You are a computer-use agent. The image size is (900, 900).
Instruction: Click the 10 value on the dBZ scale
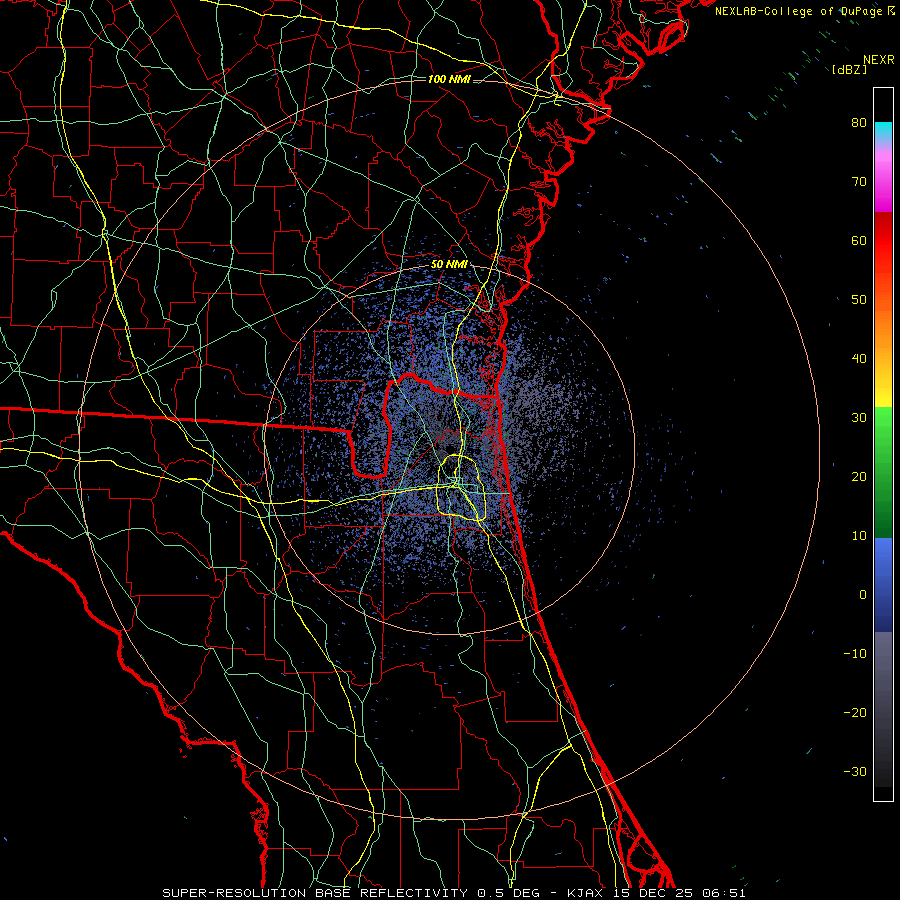point(859,536)
